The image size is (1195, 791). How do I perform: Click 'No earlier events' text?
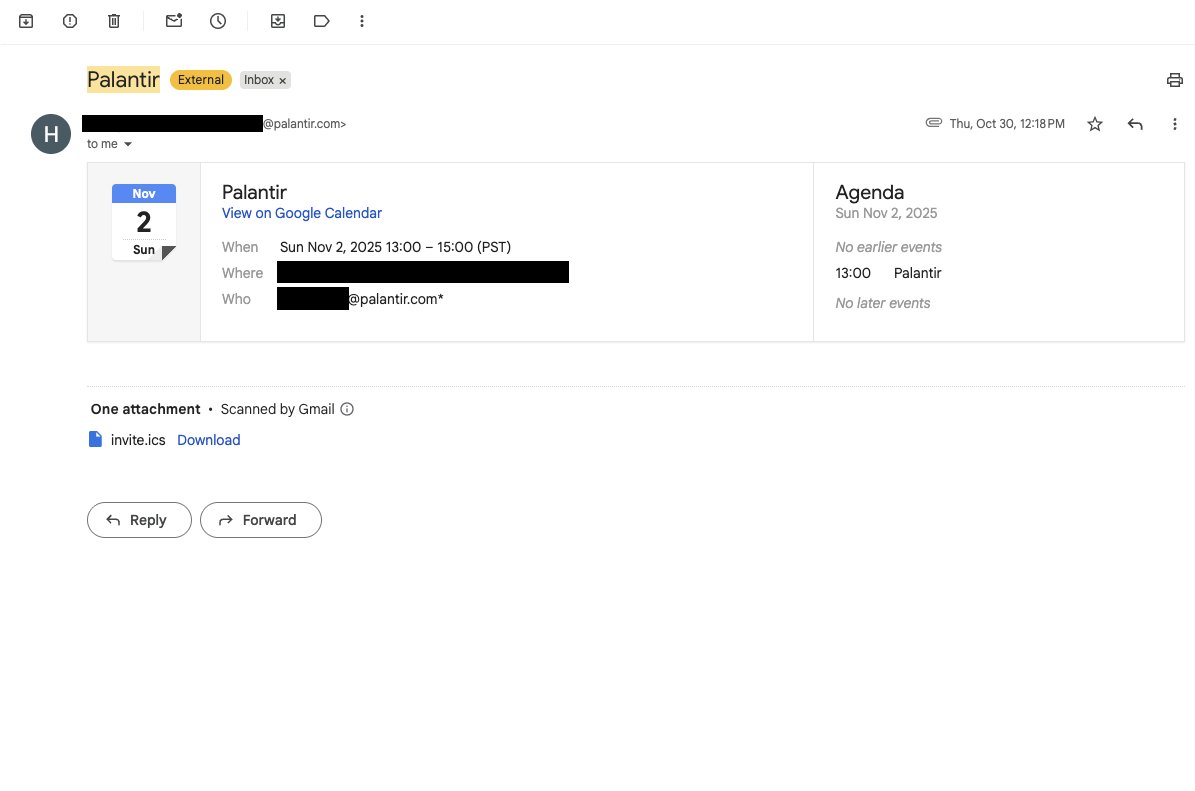coord(889,247)
